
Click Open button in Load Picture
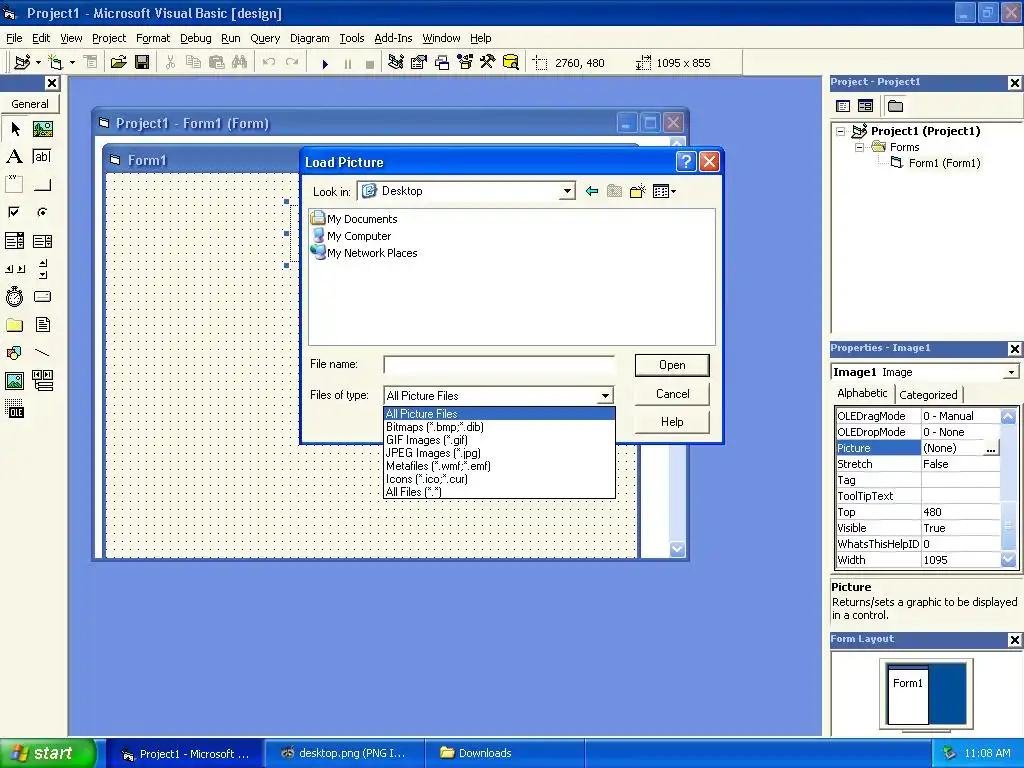tap(672, 365)
